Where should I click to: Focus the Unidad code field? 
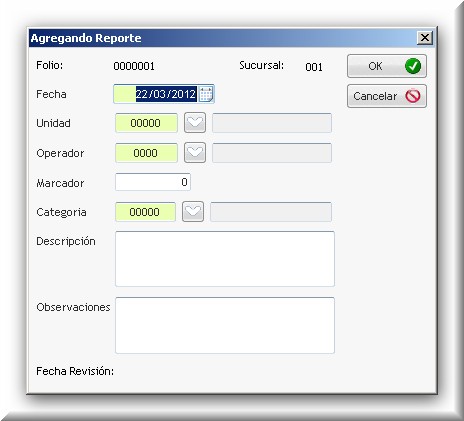[146, 123]
